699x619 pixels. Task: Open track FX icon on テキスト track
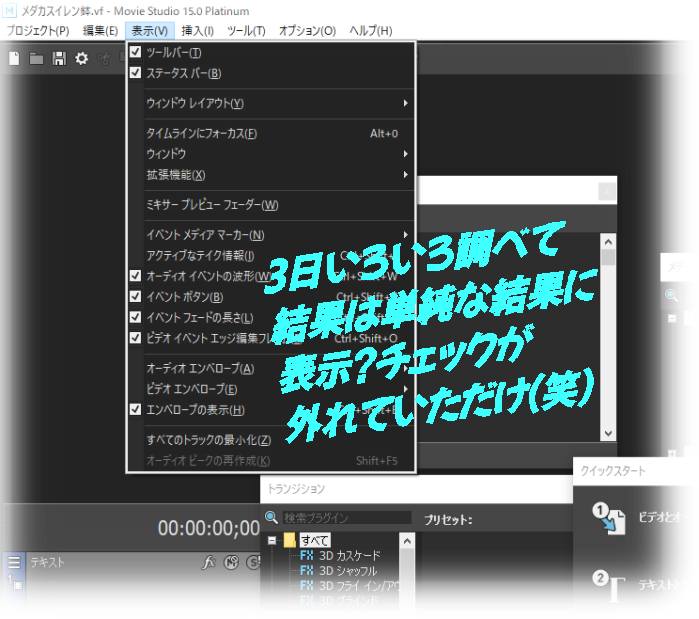pyautogui.click(x=208, y=562)
